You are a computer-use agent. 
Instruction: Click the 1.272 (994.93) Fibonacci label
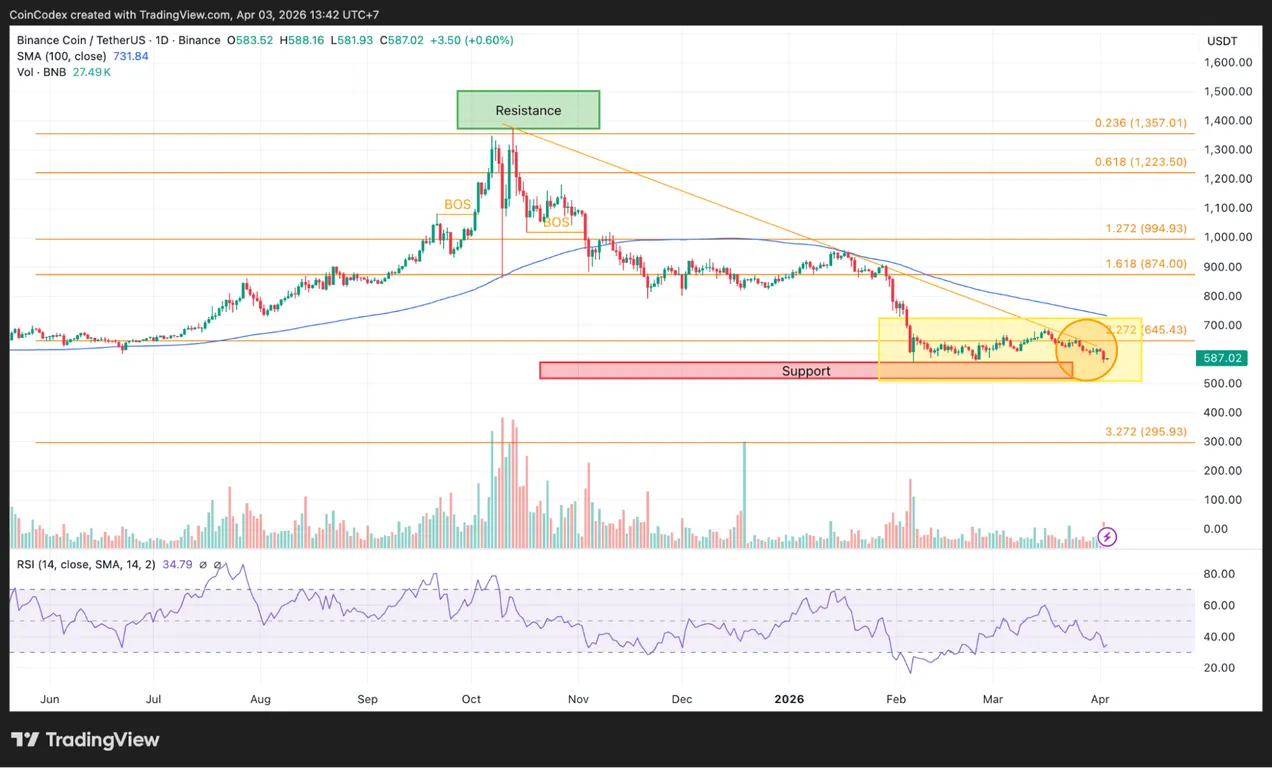pos(1146,229)
